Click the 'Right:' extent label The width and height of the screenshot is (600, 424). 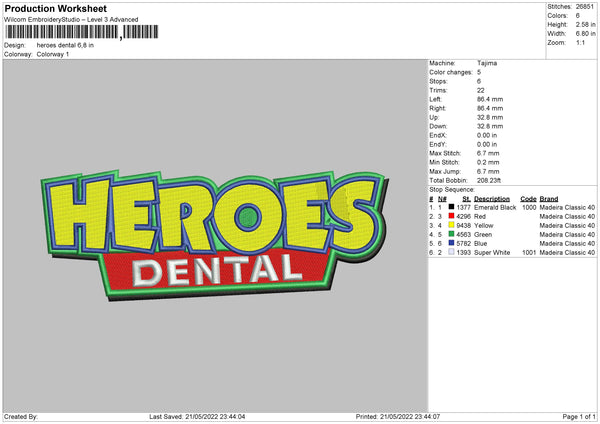click(x=437, y=108)
